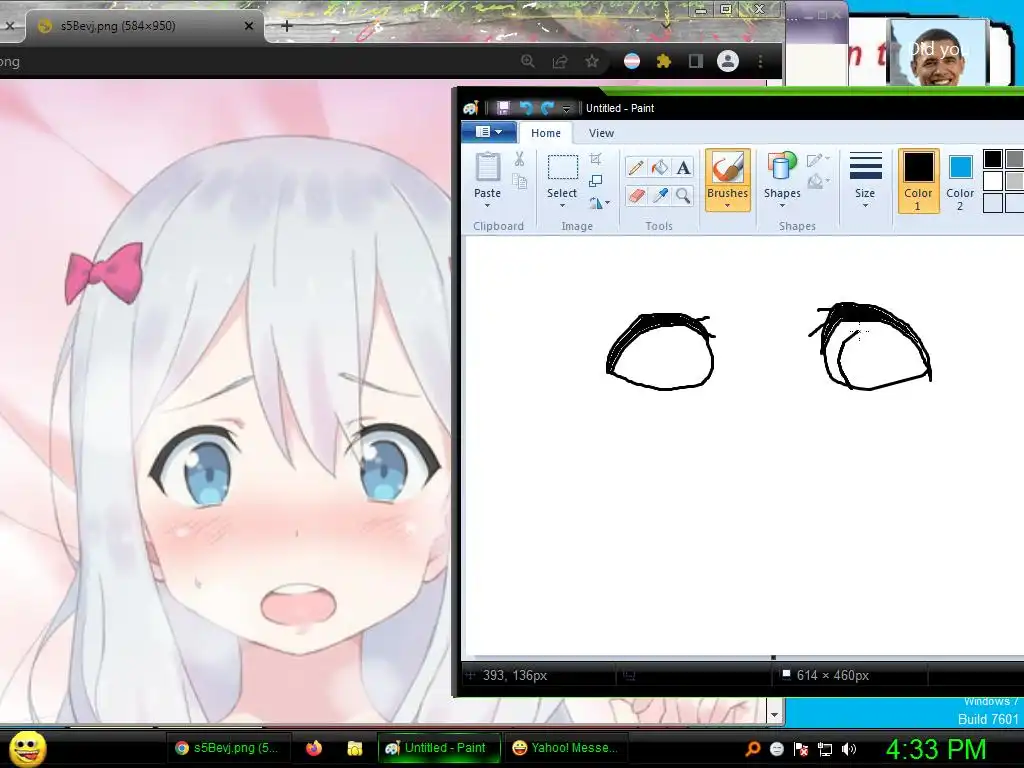Viewport: 1024px width, 768px height.
Task: Click the Save icon in Paint title bar
Action: coord(503,108)
